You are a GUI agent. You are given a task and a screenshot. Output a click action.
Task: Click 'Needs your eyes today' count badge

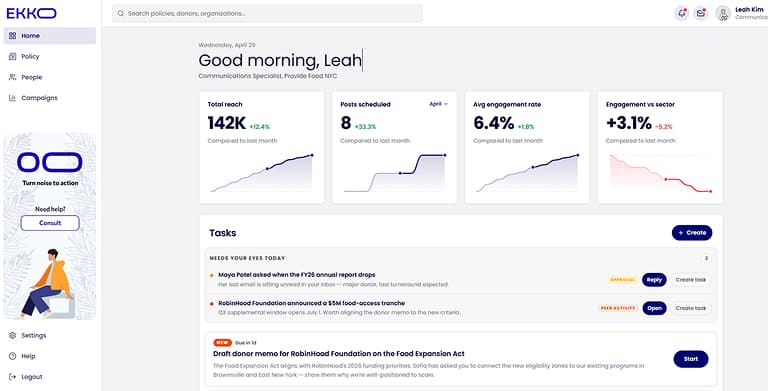pyautogui.click(x=706, y=258)
